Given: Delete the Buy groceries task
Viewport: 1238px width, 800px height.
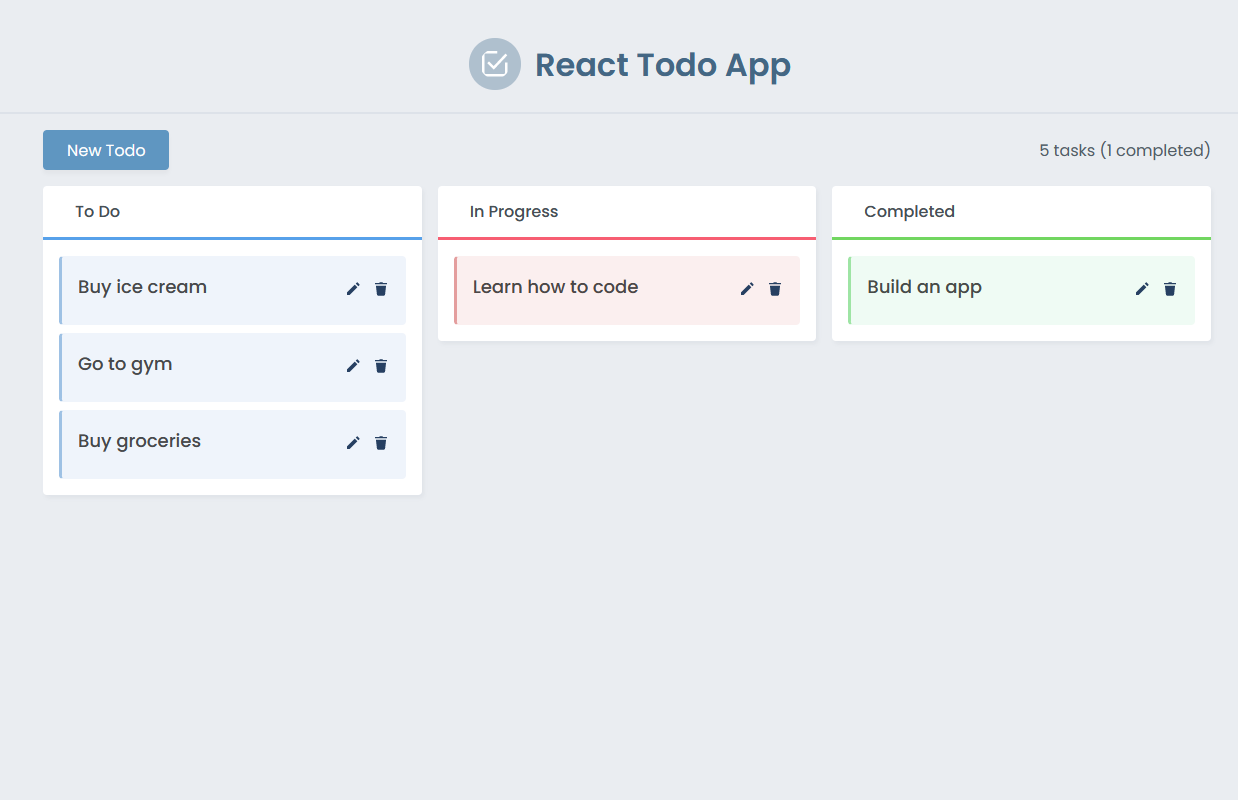Looking at the screenshot, I should pos(381,443).
